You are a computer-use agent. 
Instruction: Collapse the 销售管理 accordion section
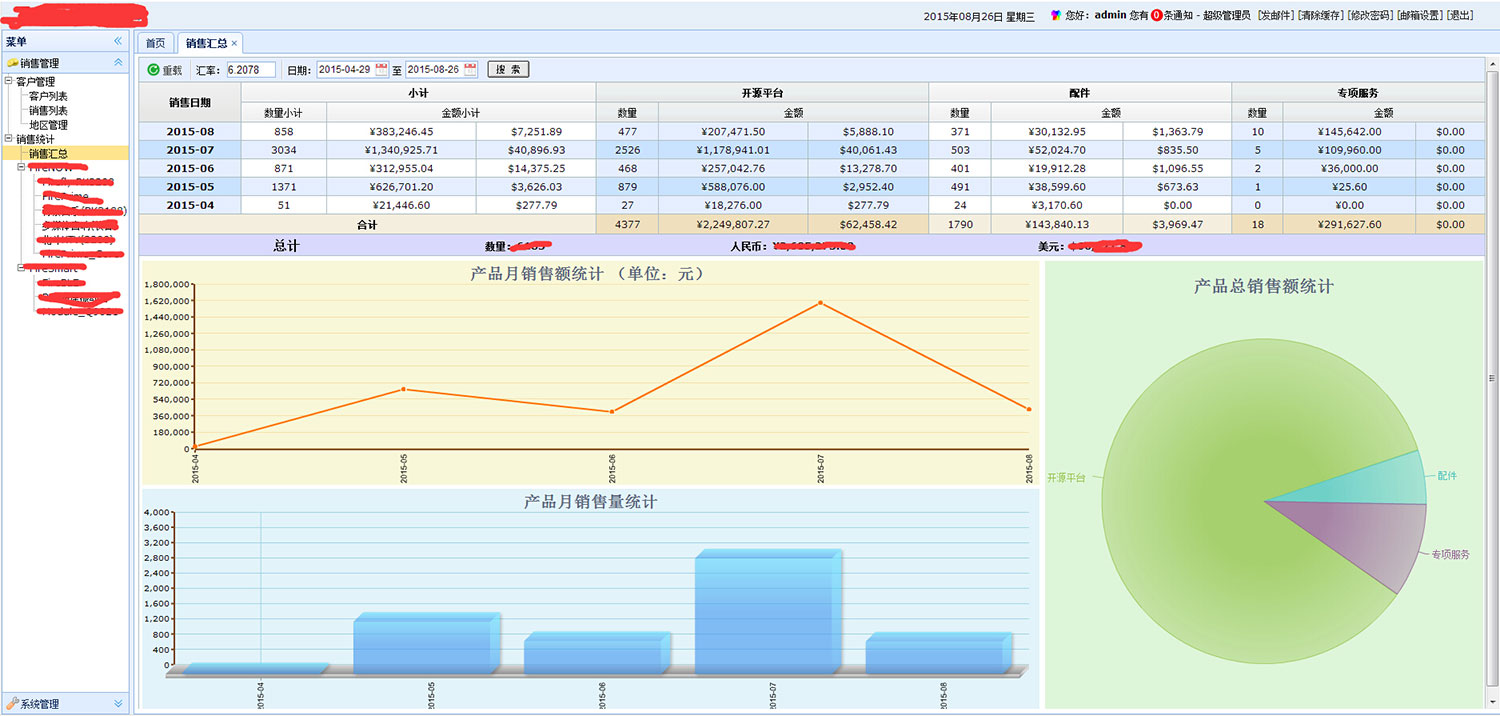[x=118, y=63]
